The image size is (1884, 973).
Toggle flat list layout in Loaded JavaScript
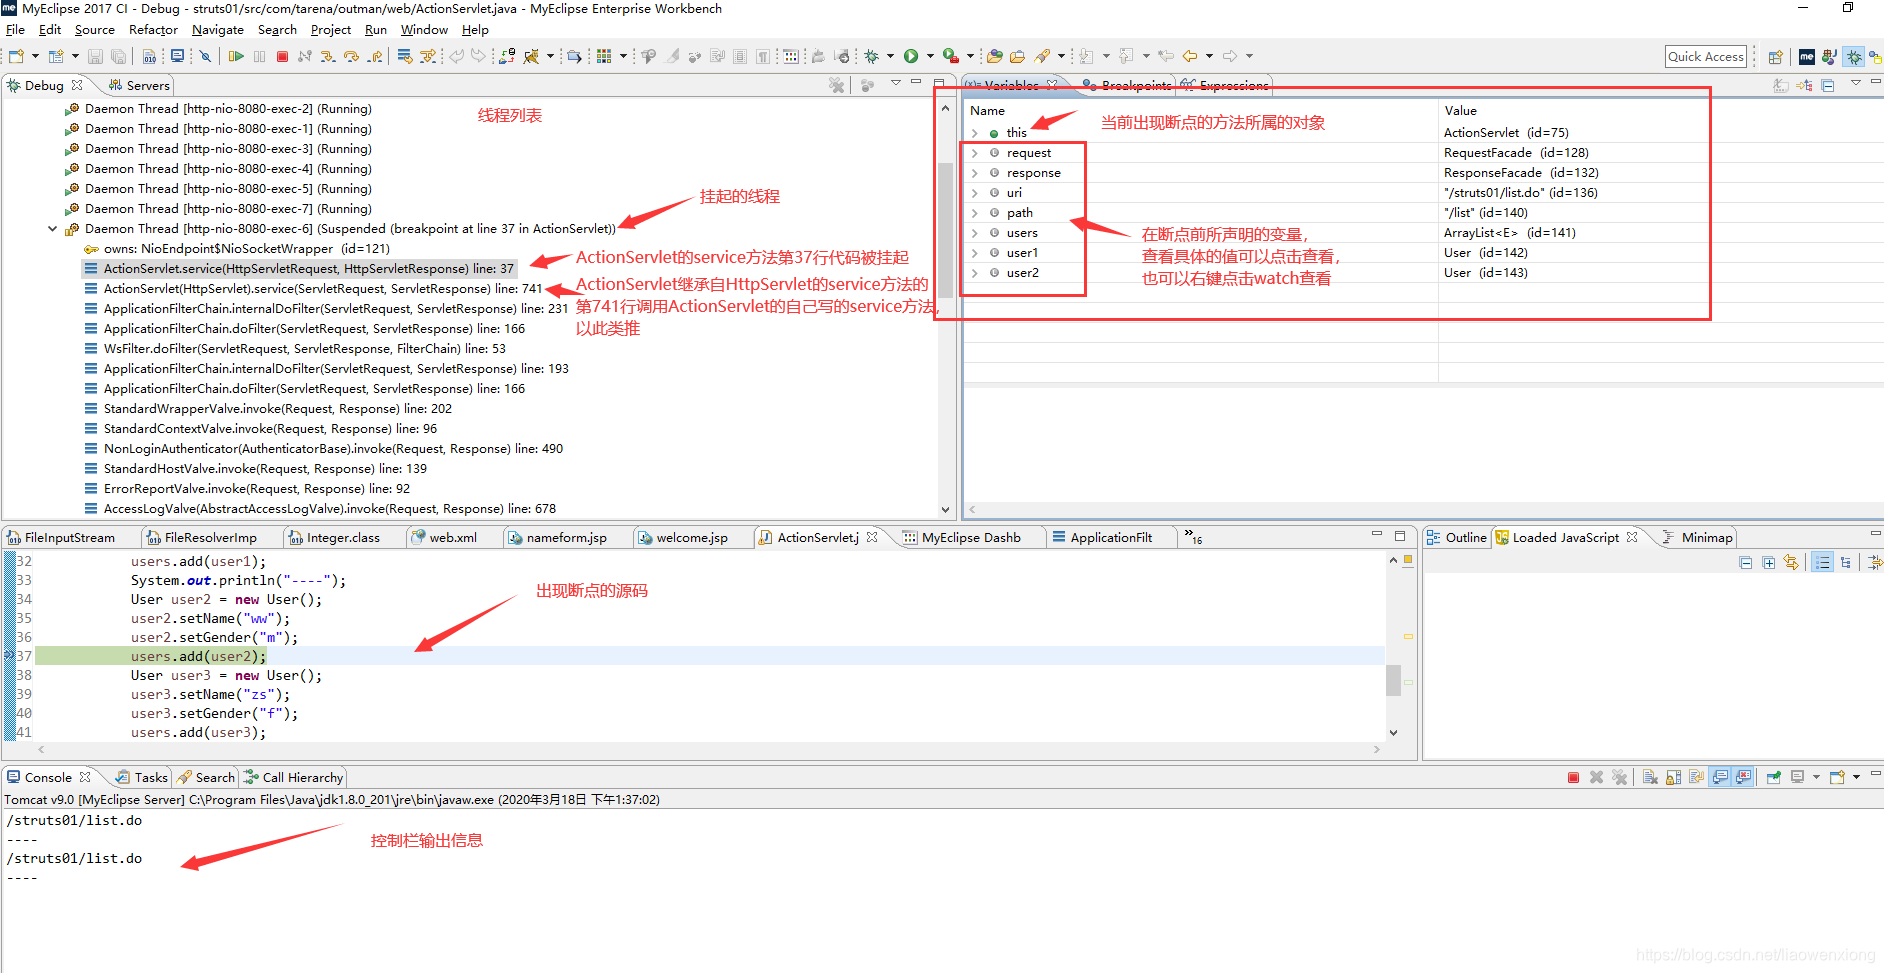tap(1822, 562)
